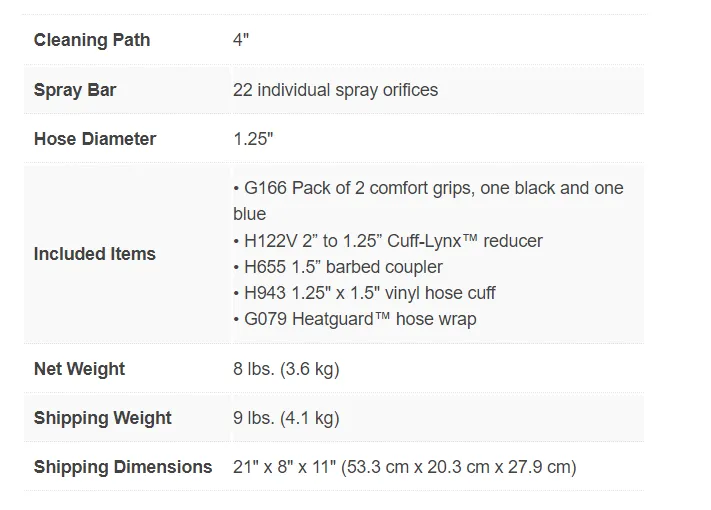Click the Spray Bar row label
The height and width of the screenshot is (510, 711).
point(75,90)
